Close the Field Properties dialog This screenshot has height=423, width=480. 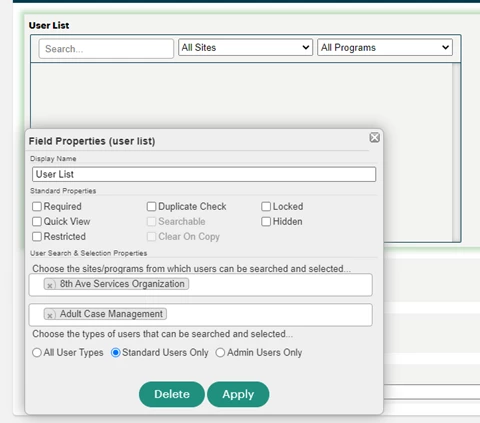coord(375,137)
